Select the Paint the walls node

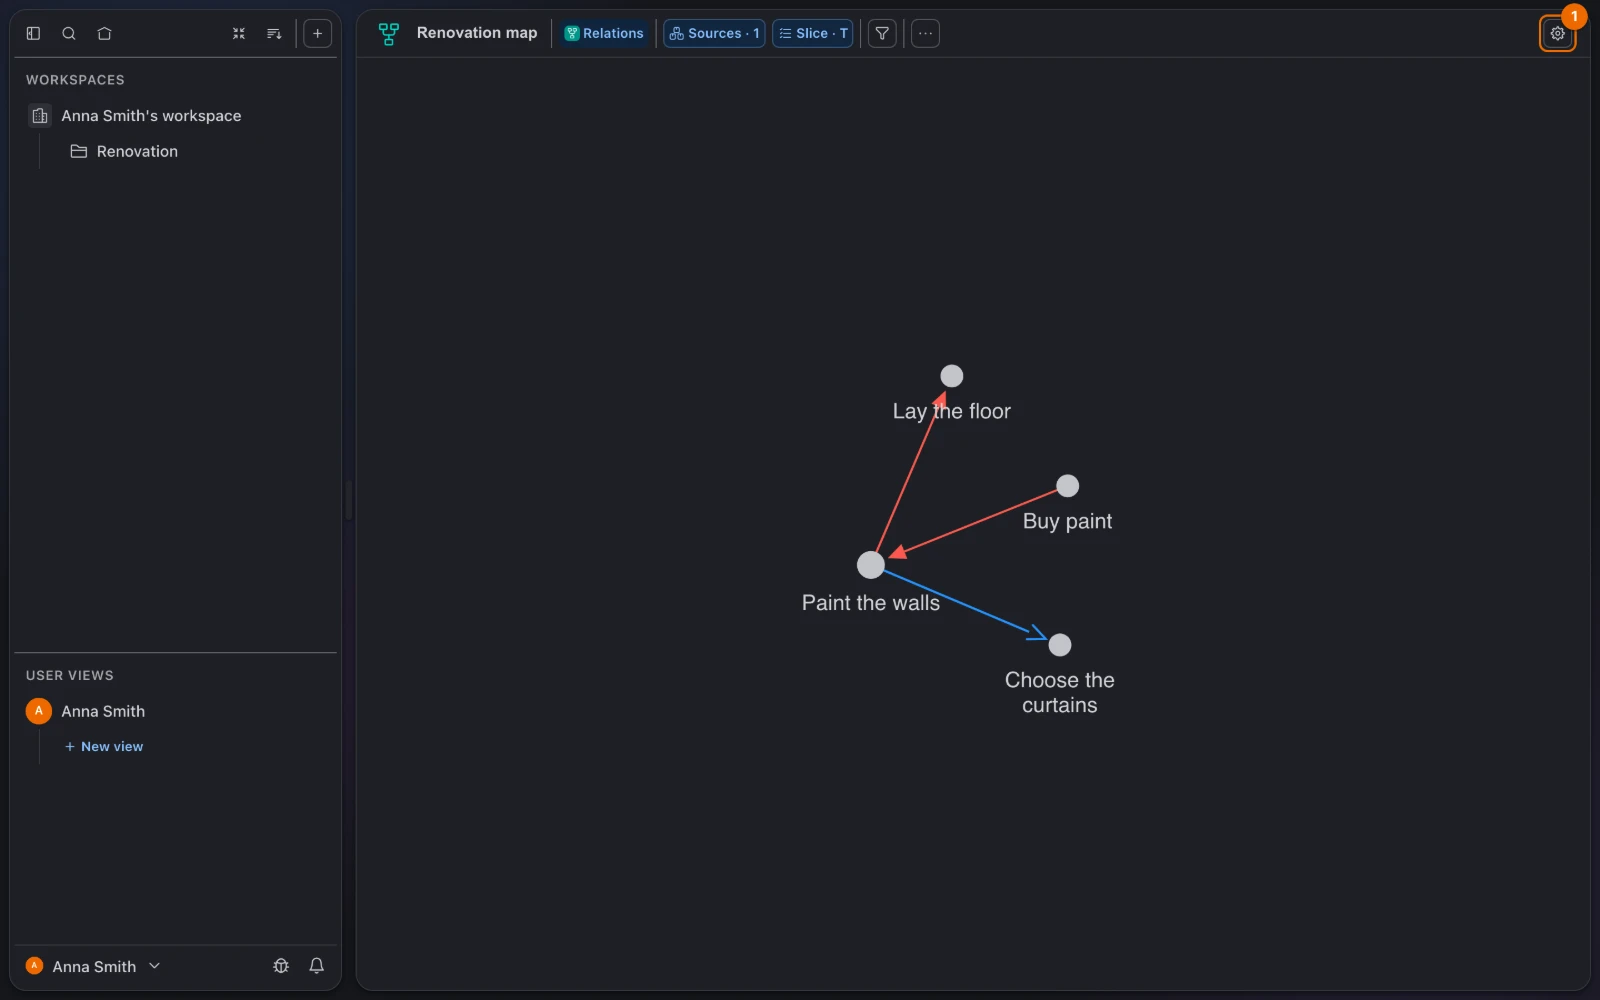pos(871,565)
